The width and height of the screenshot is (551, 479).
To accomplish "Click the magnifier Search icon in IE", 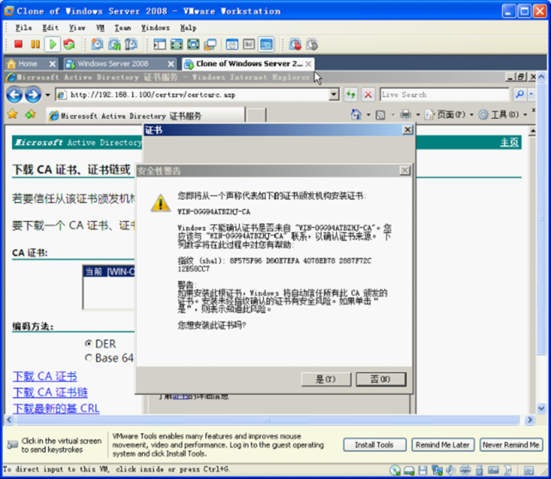I will [519, 94].
